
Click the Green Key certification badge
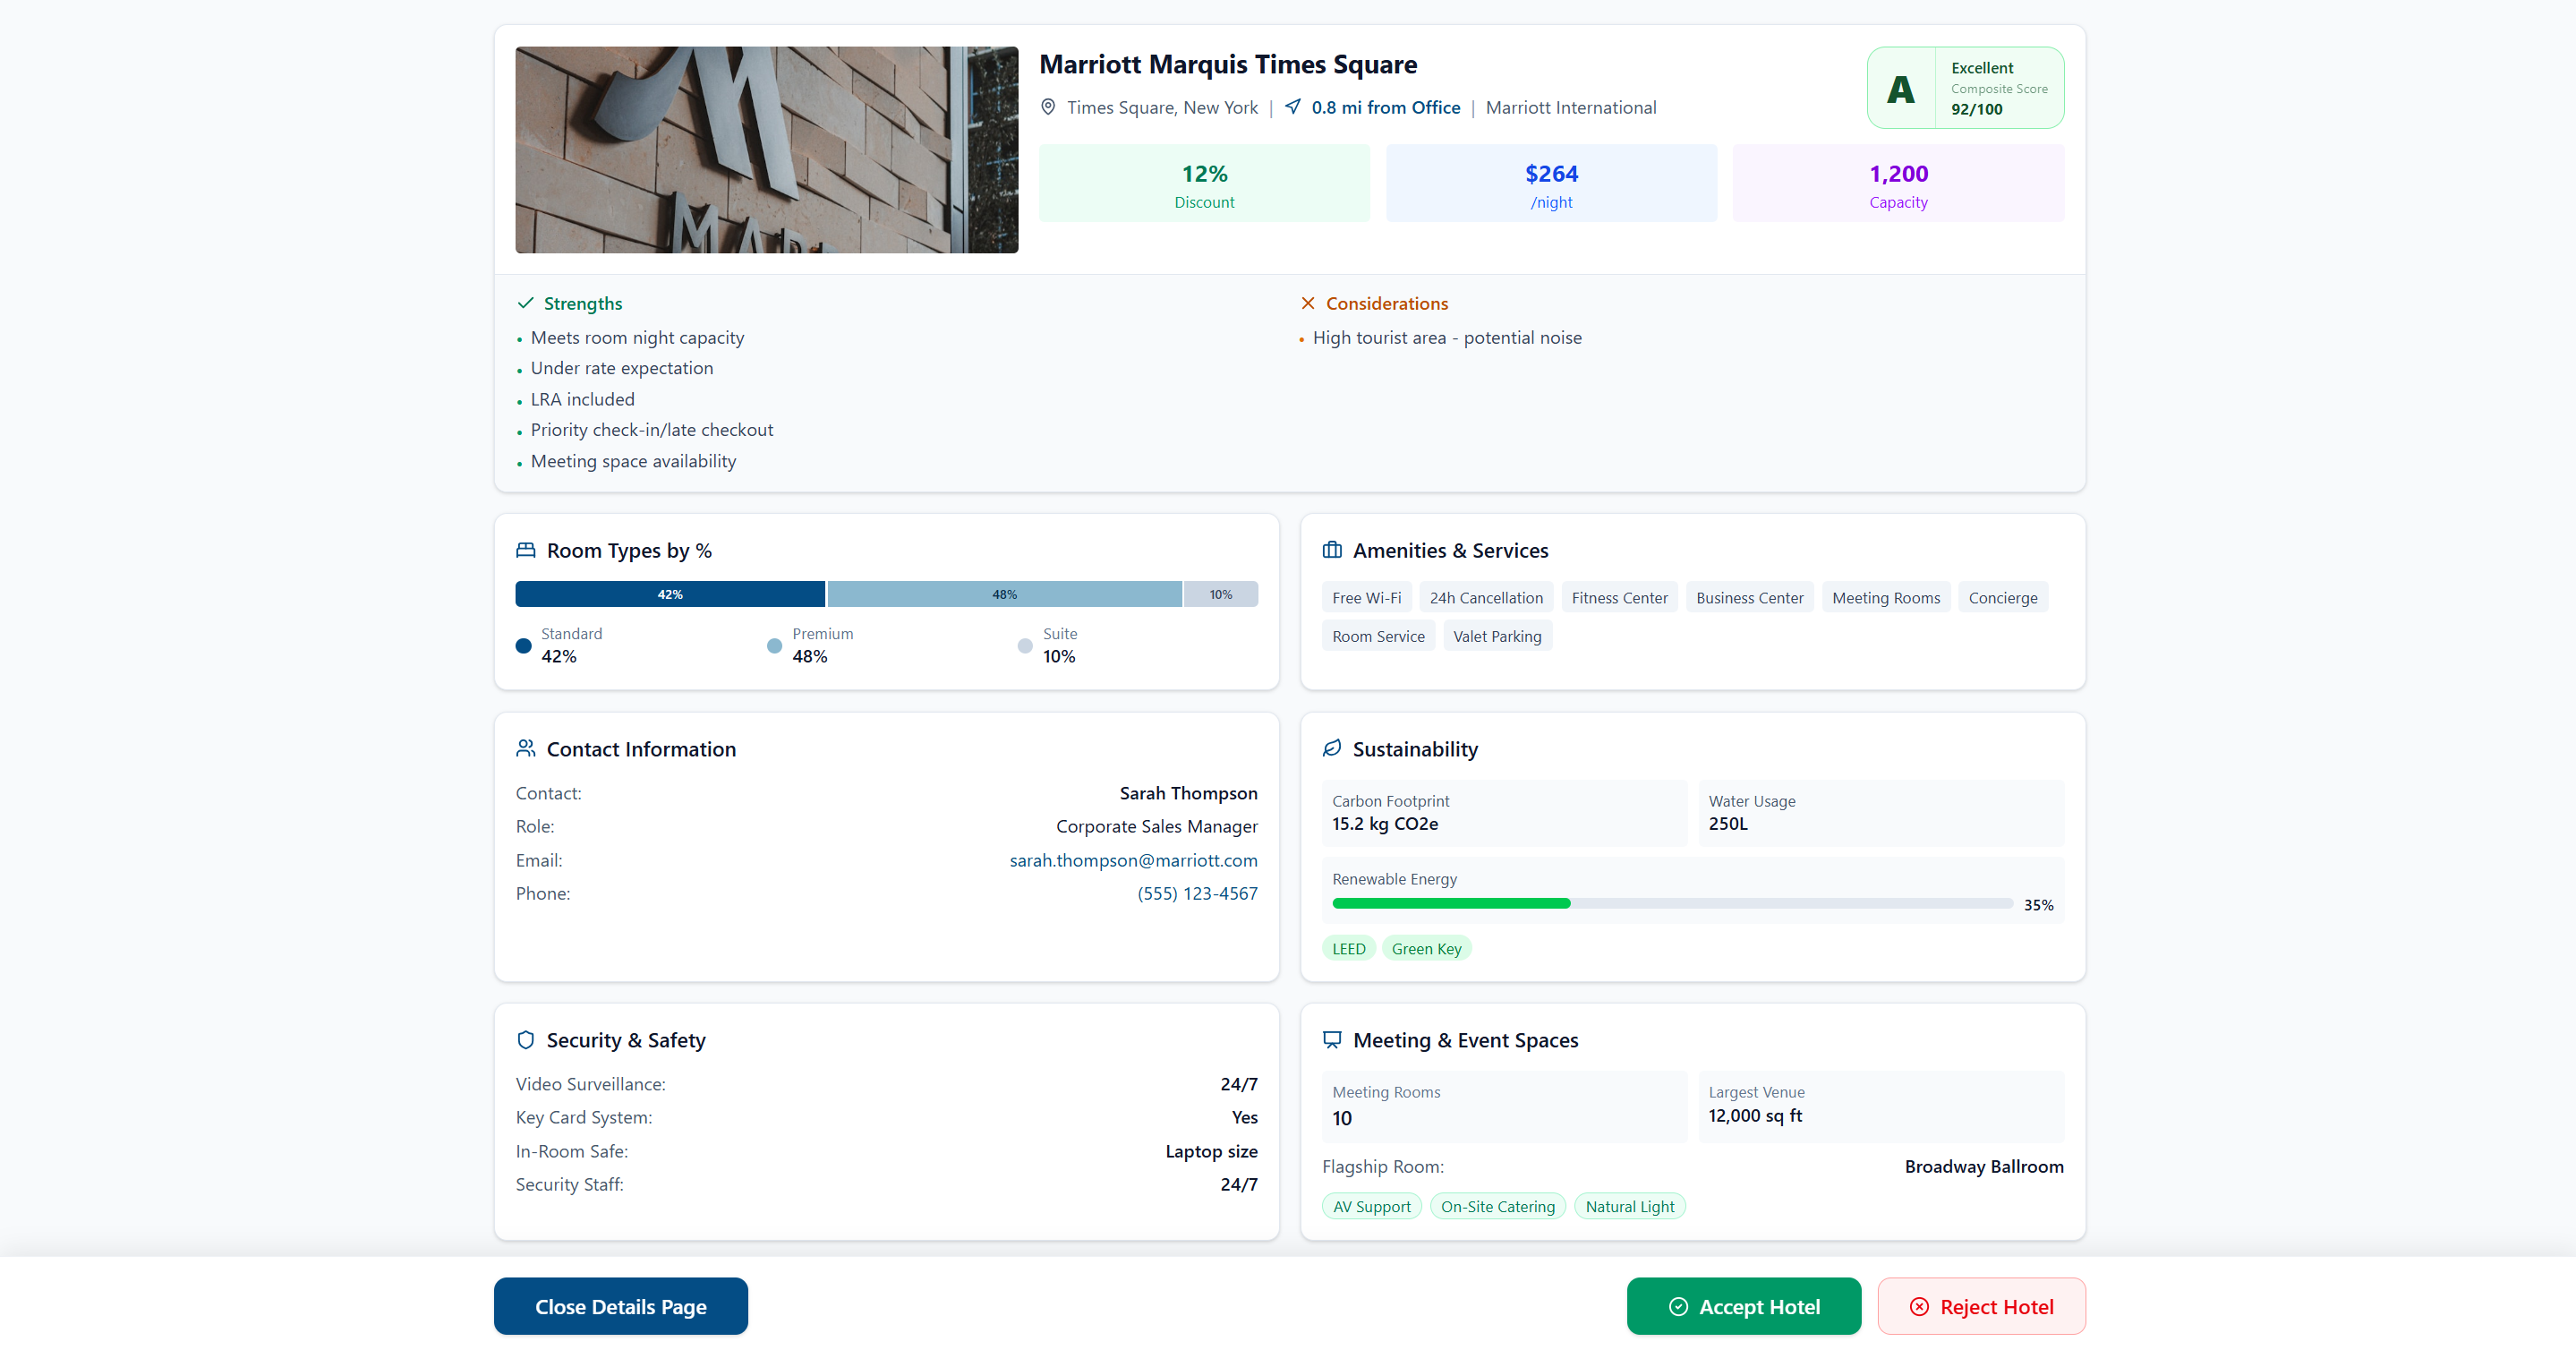[x=1426, y=948]
